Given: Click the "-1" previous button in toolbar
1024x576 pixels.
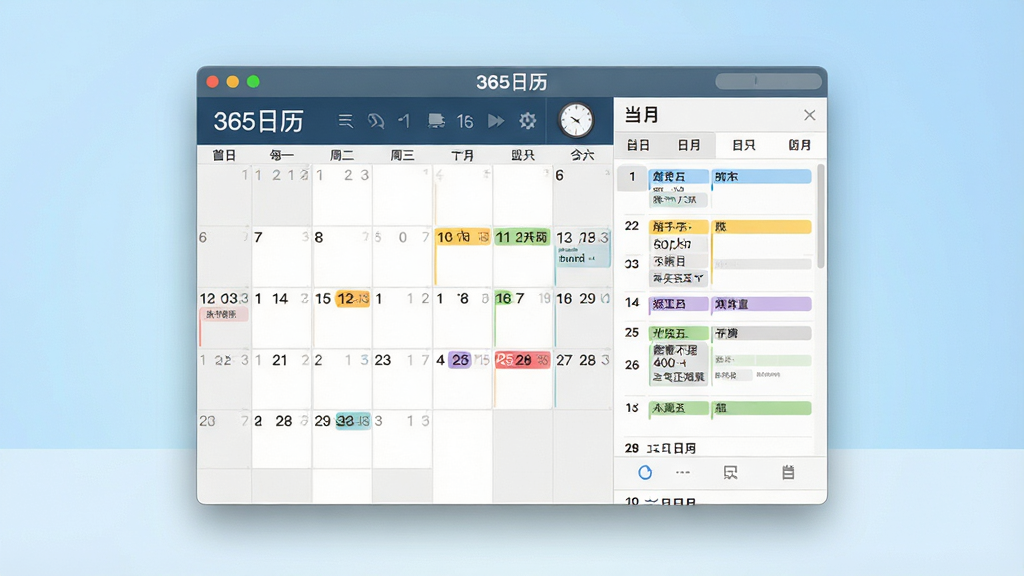Looking at the screenshot, I should (x=404, y=121).
